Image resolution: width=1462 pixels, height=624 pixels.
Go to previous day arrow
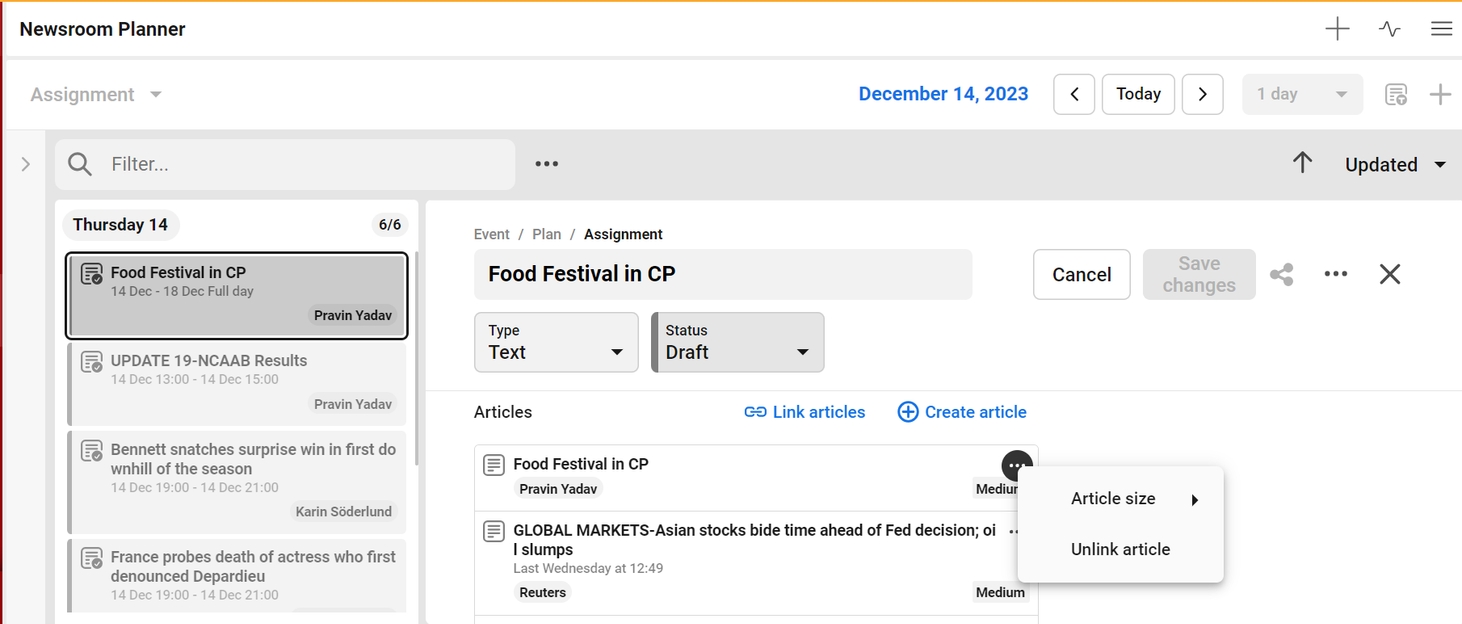pyautogui.click(x=1074, y=94)
